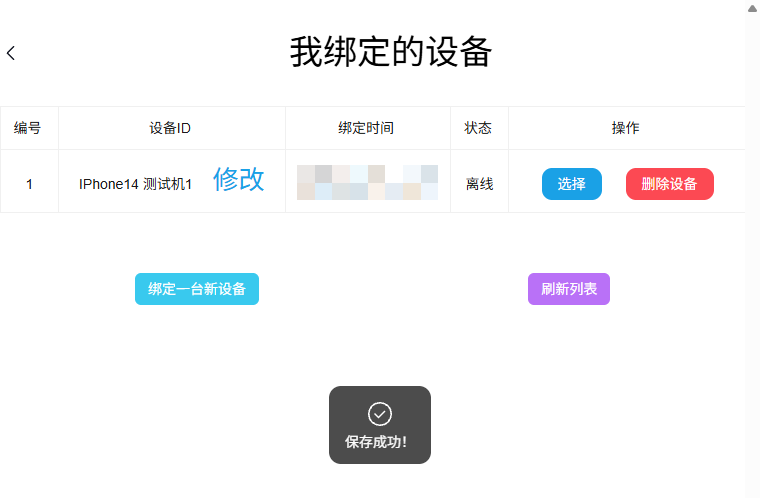Screen dimensions: 760x498
Task: Click the blurred binding time cell
Action: pos(367,182)
